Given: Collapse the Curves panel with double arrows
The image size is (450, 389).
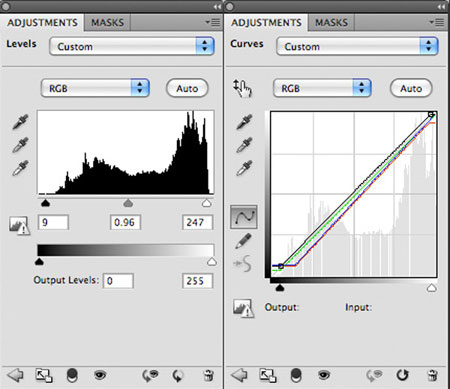Looking at the screenshot, I should pyautogui.click(x=441, y=7).
